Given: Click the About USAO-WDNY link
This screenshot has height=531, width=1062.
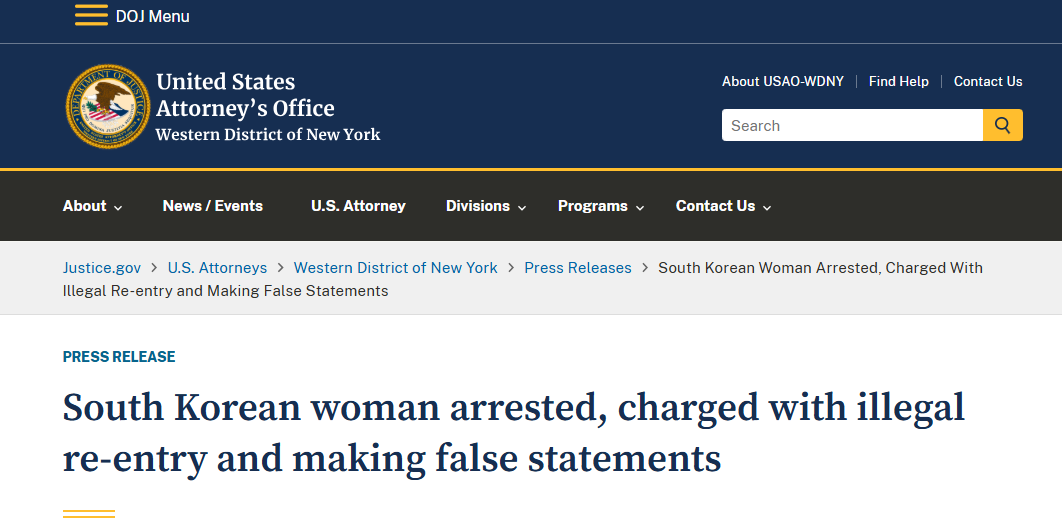Looking at the screenshot, I should (x=783, y=81).
